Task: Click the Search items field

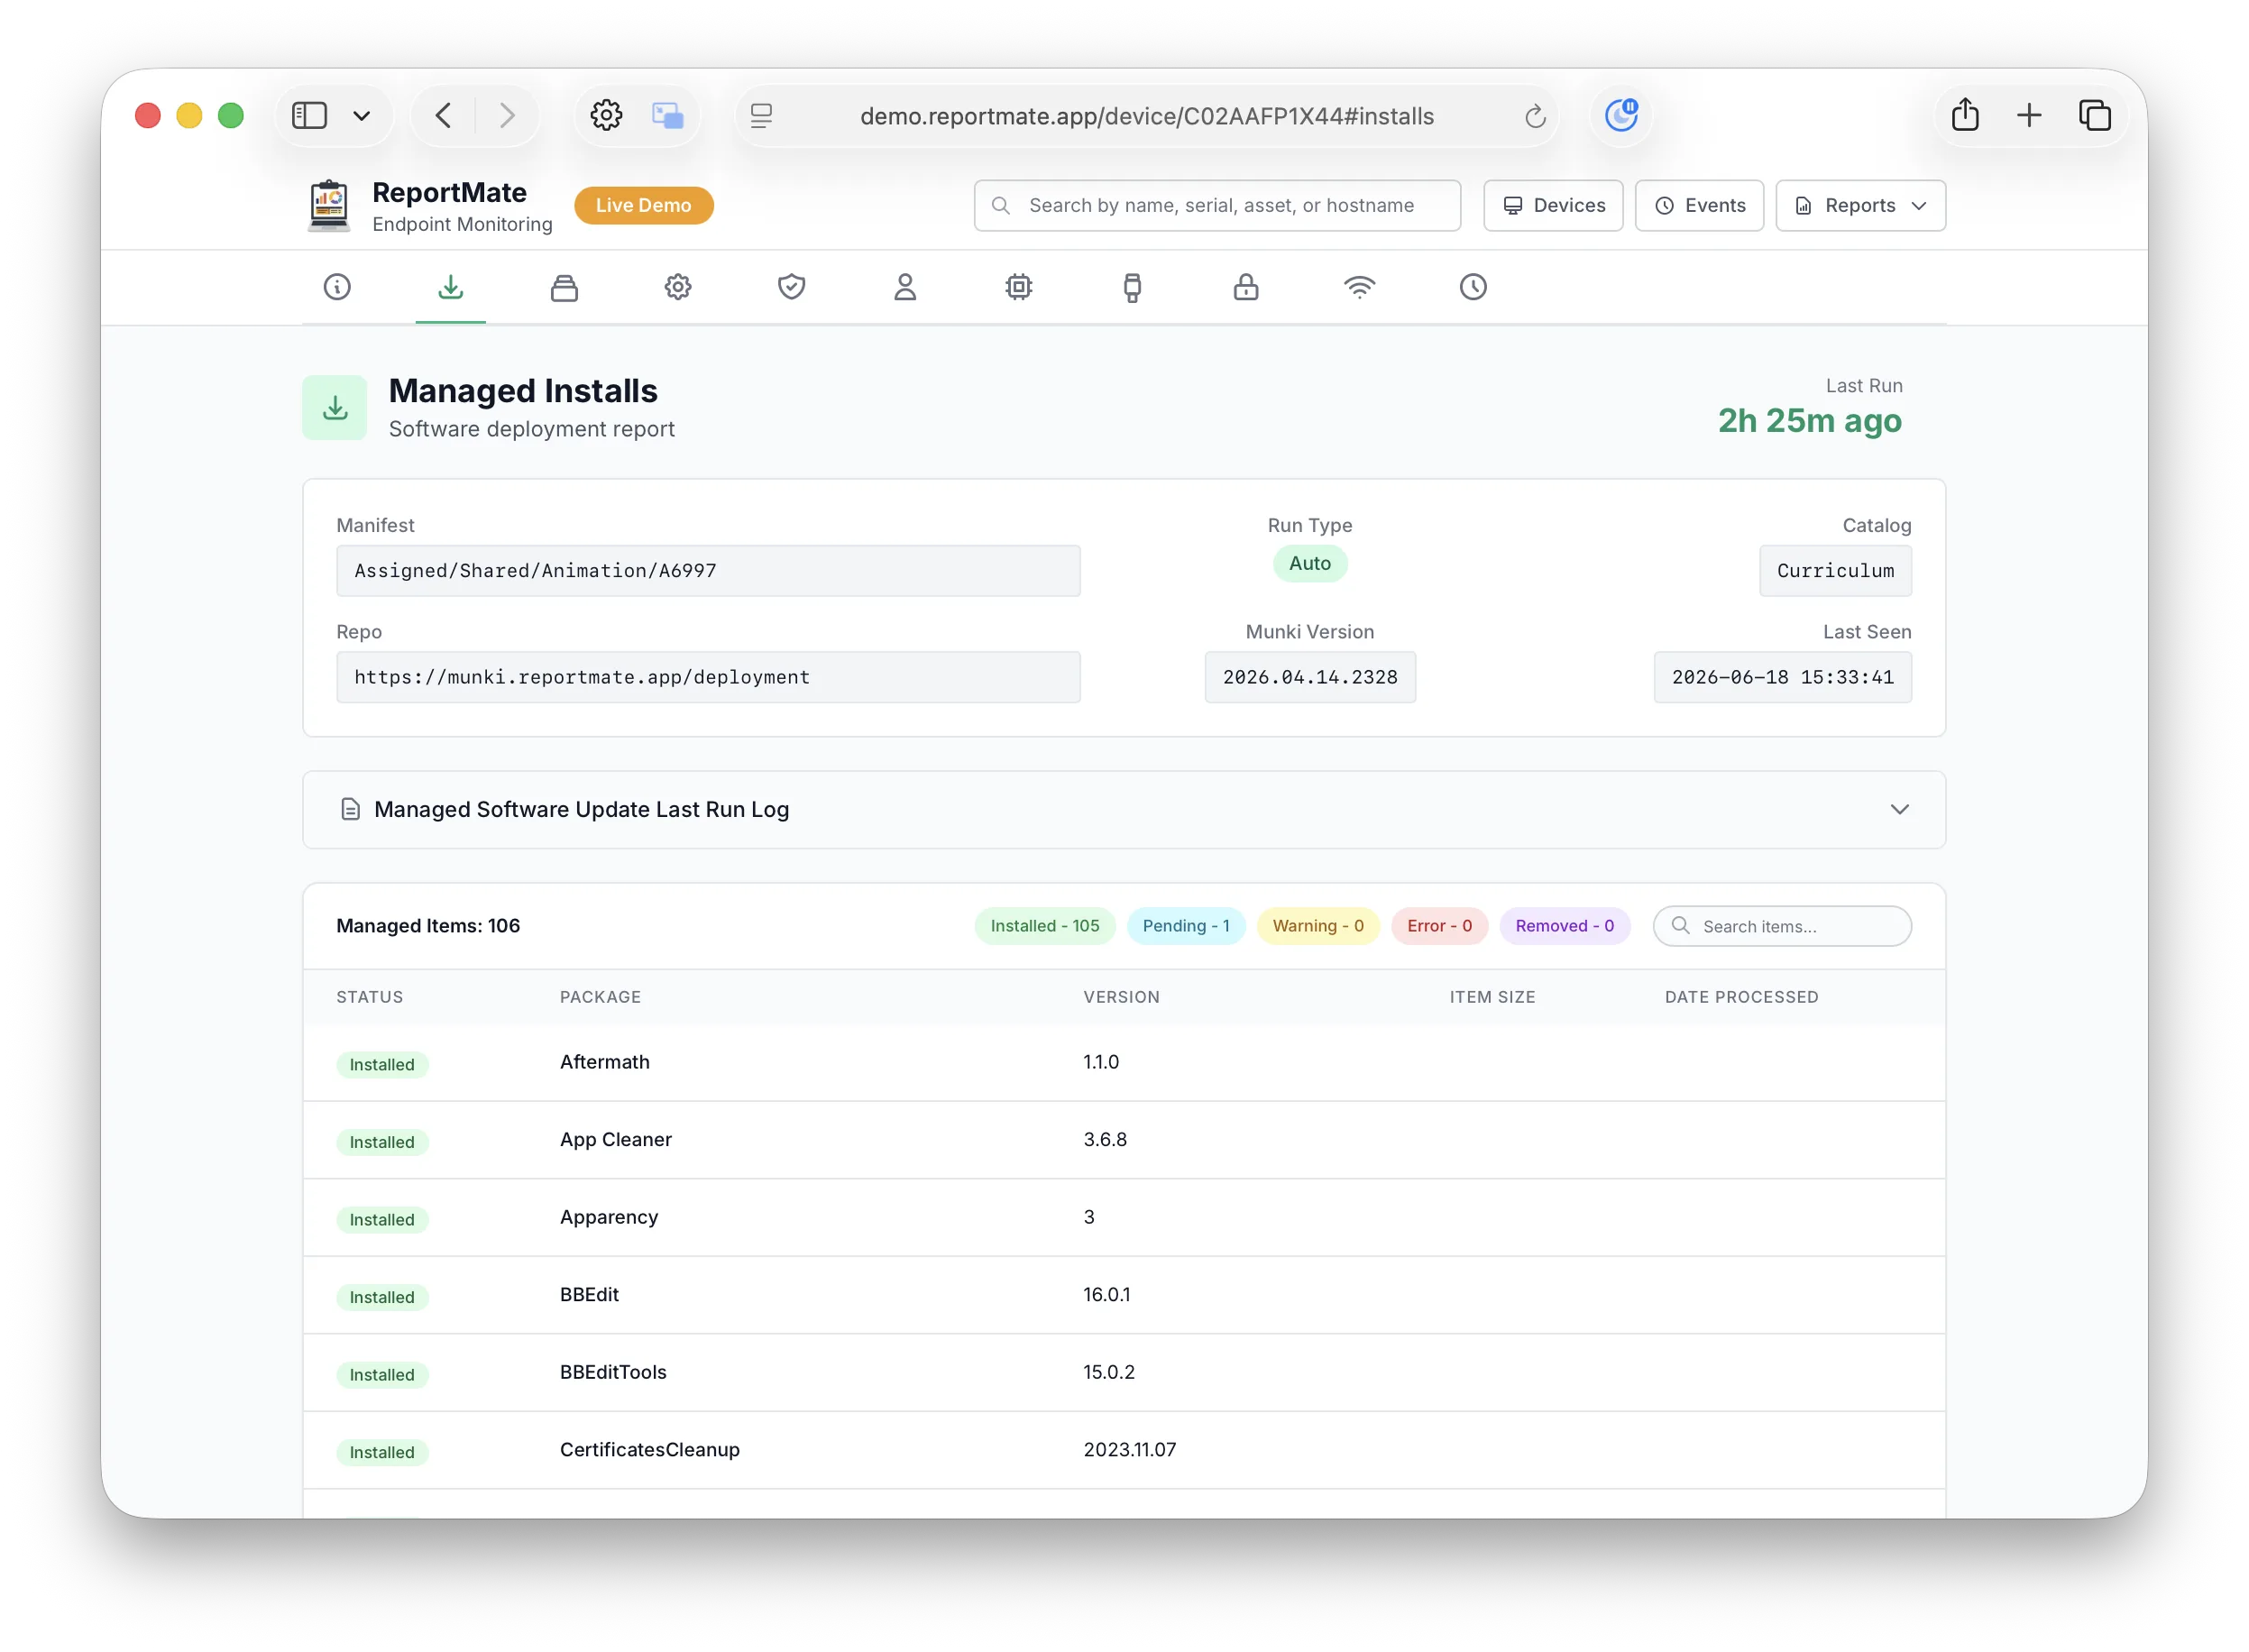Action: pos(1782,926)
